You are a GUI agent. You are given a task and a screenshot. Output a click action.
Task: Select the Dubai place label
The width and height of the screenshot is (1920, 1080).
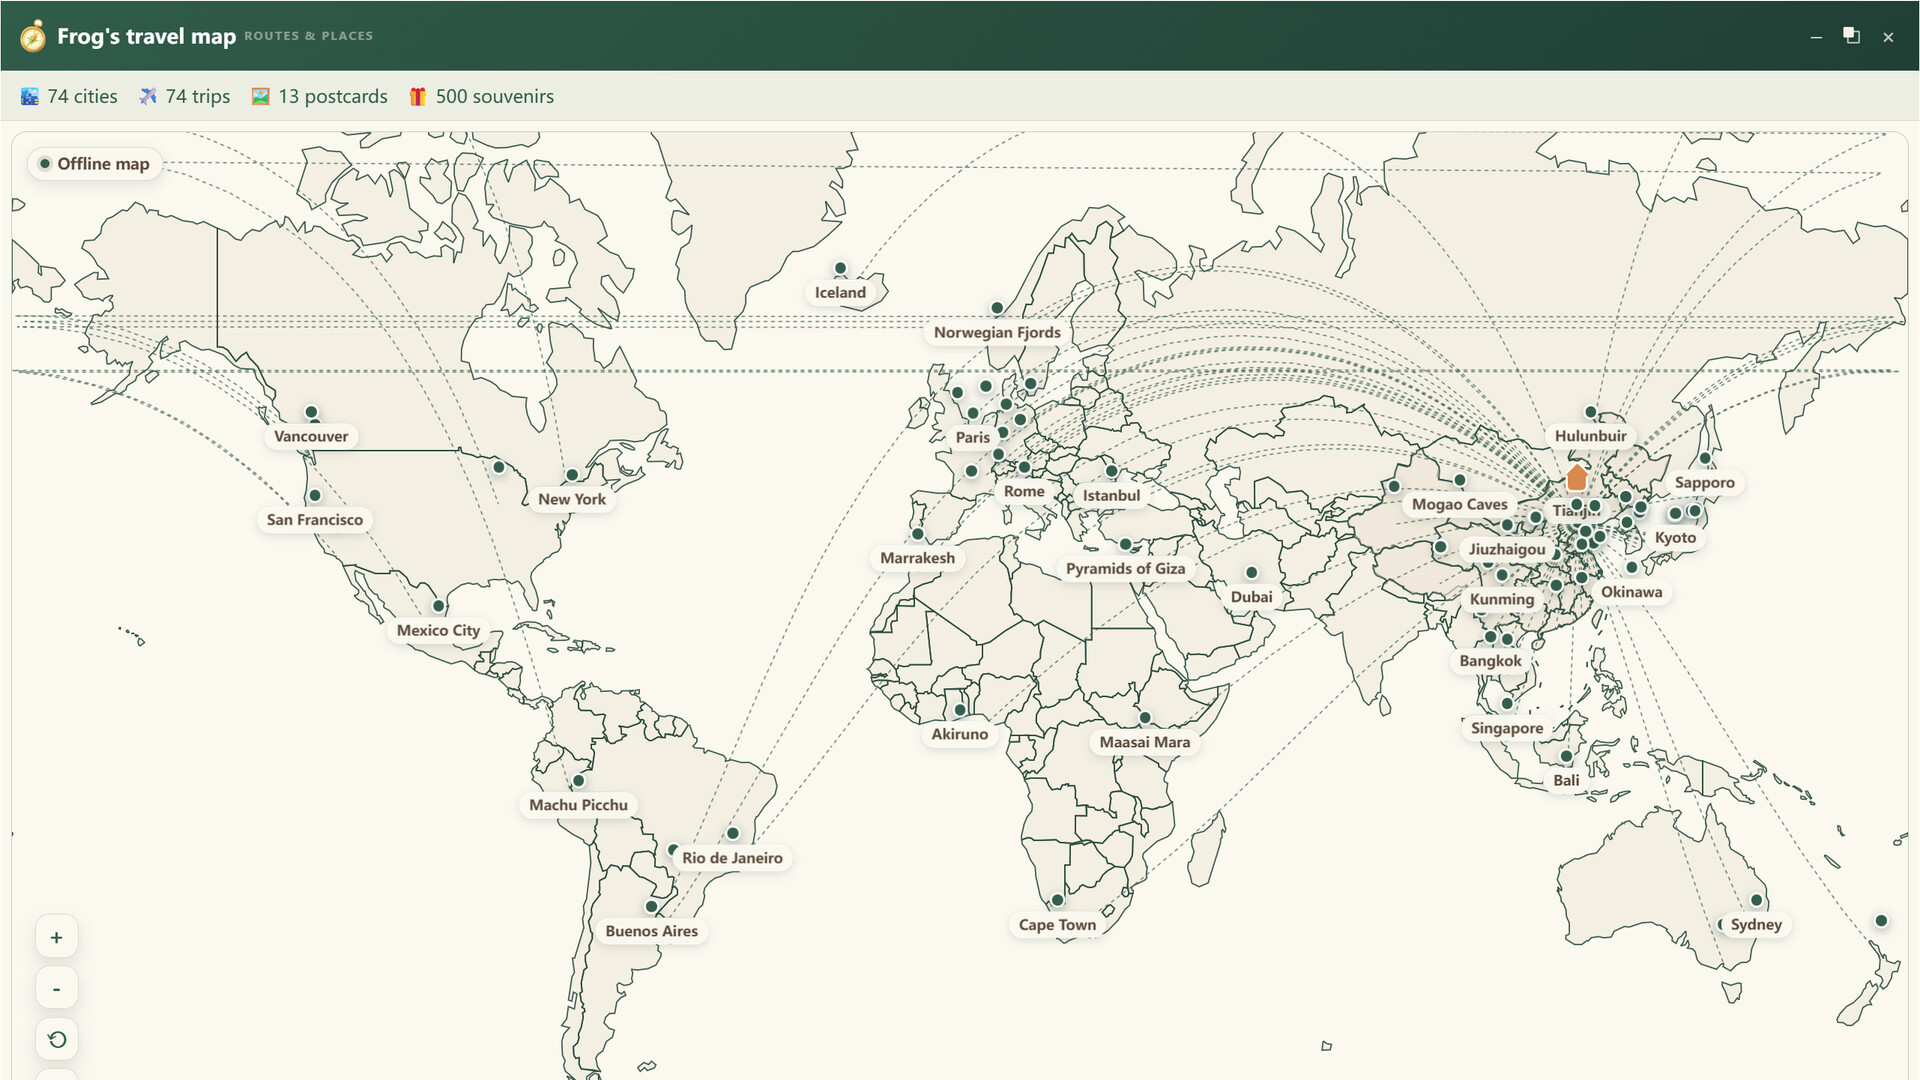1252,598
